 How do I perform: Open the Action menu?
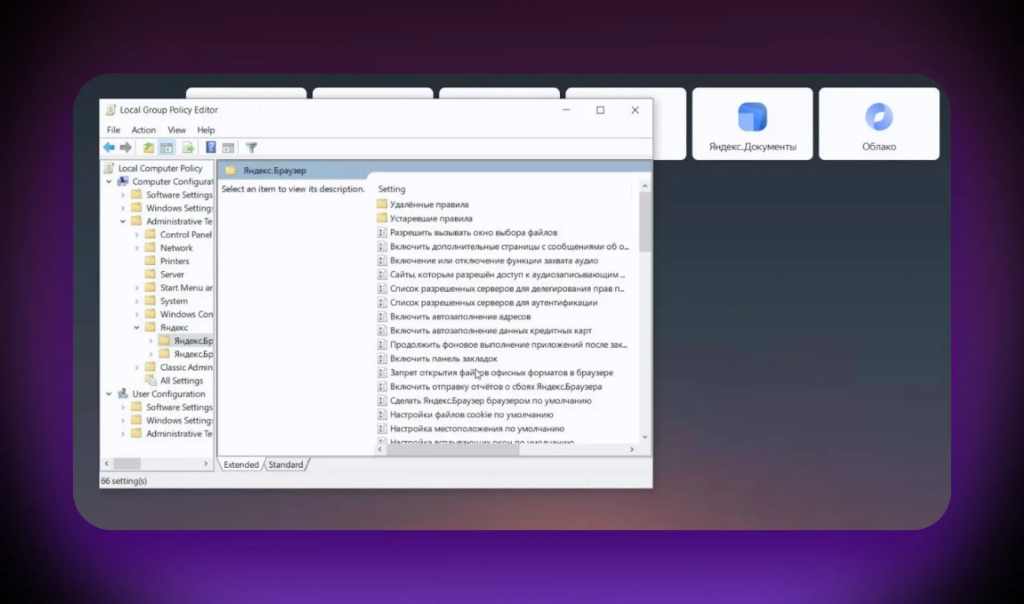(x=143, y=130)
